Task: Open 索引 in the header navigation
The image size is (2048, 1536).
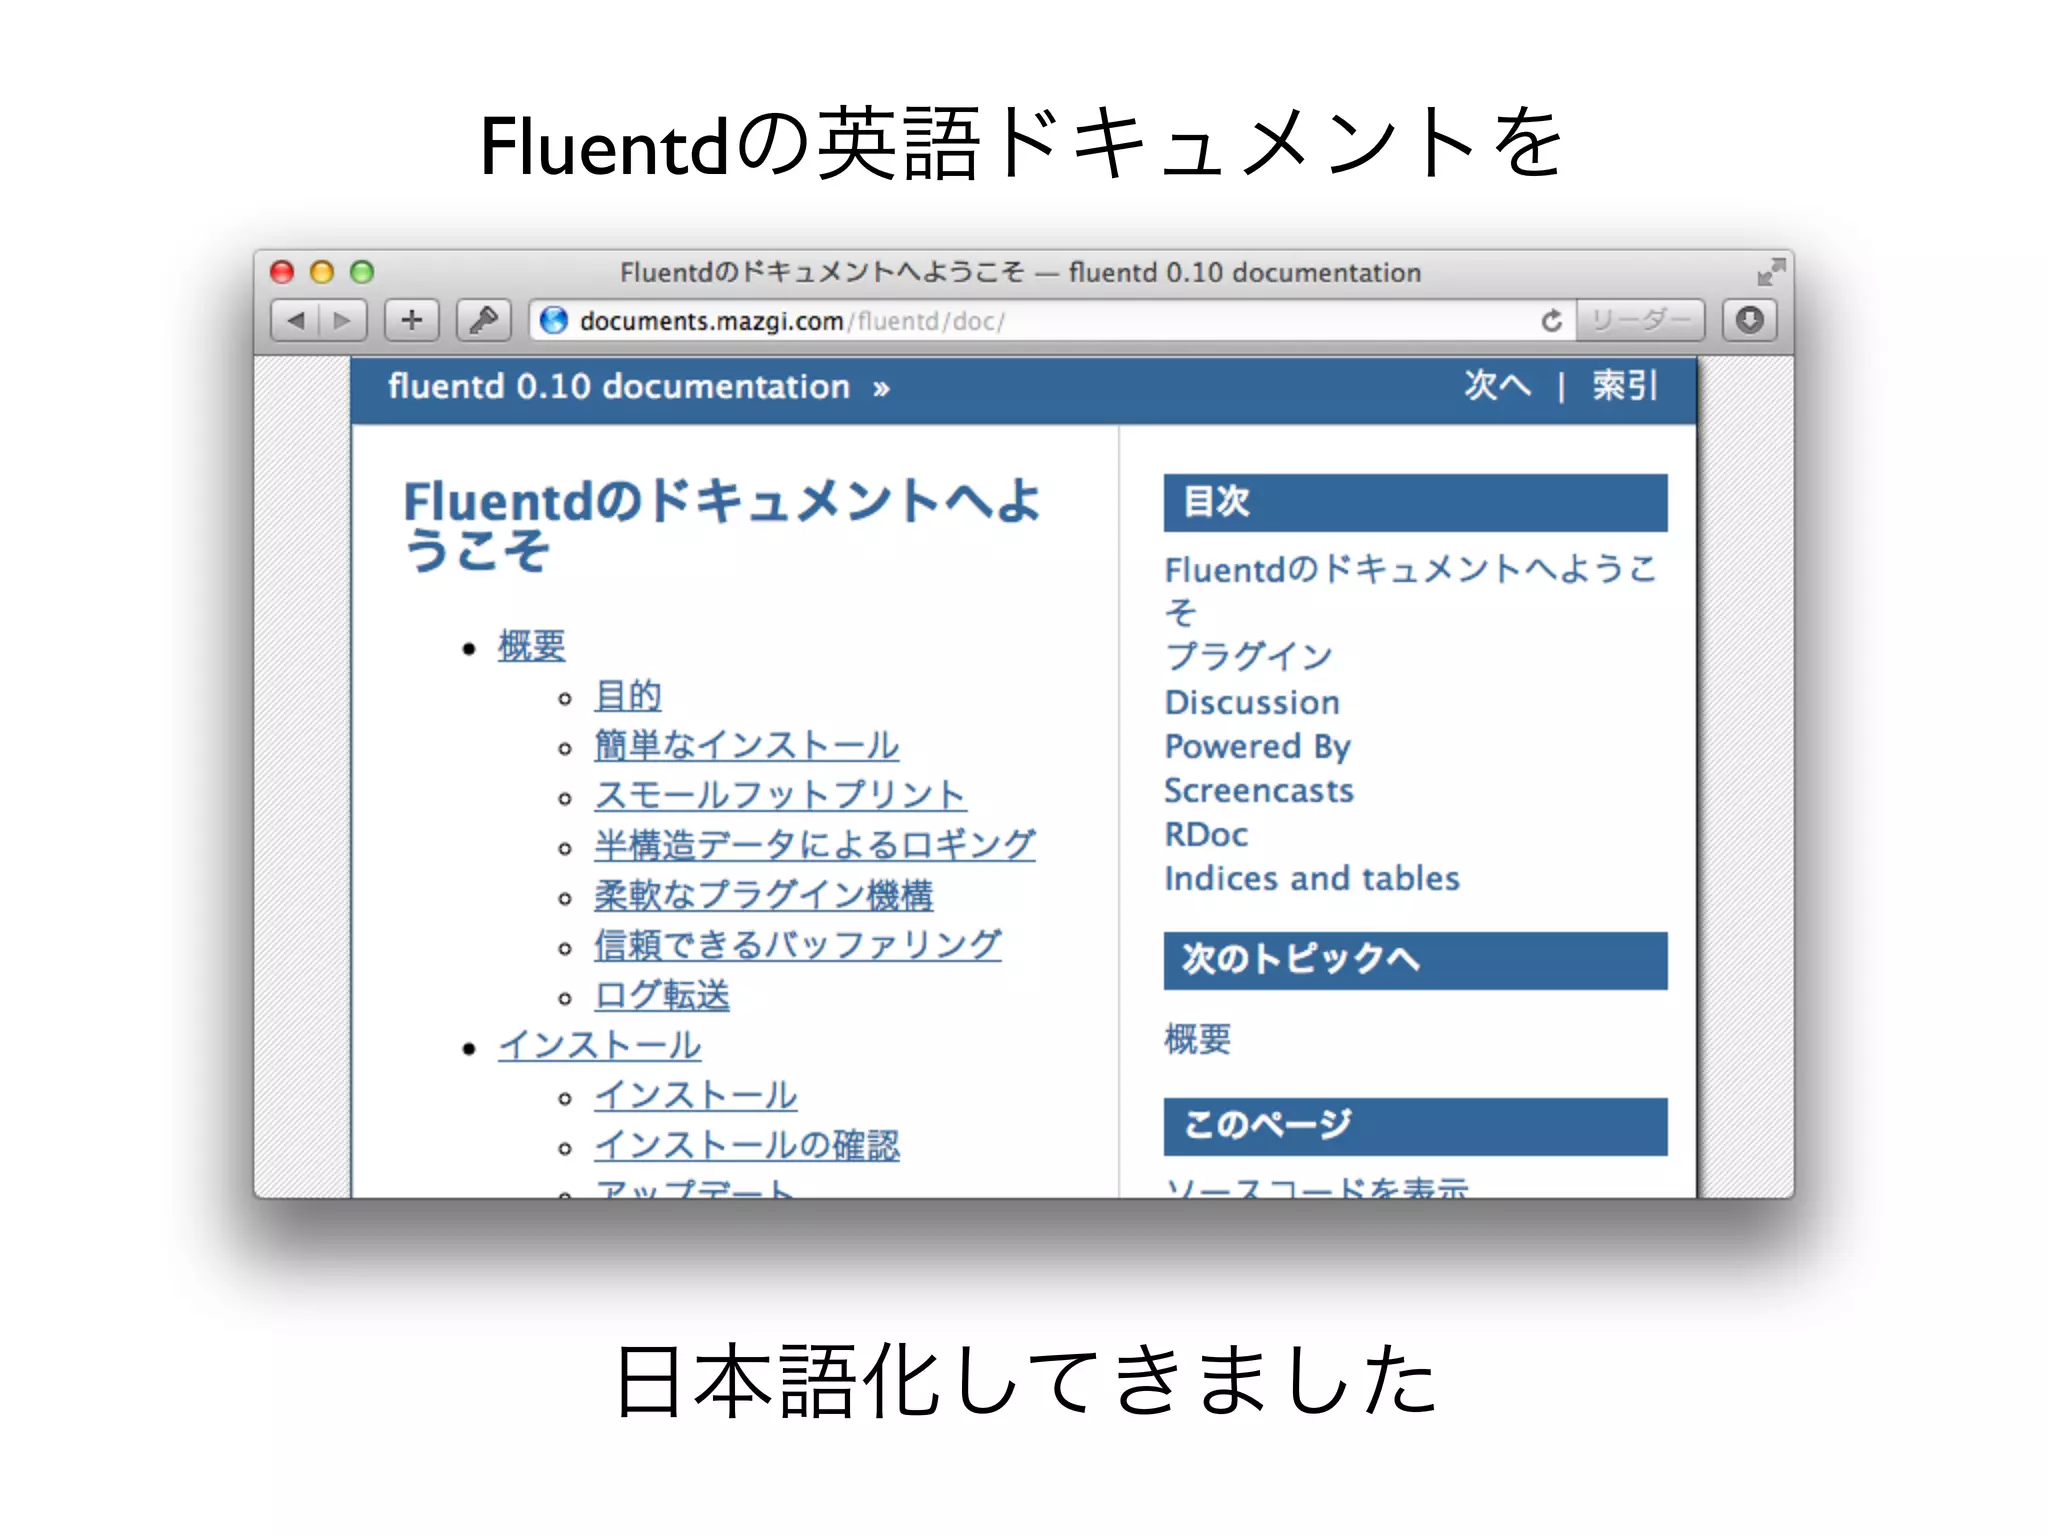Action: 1625,385
